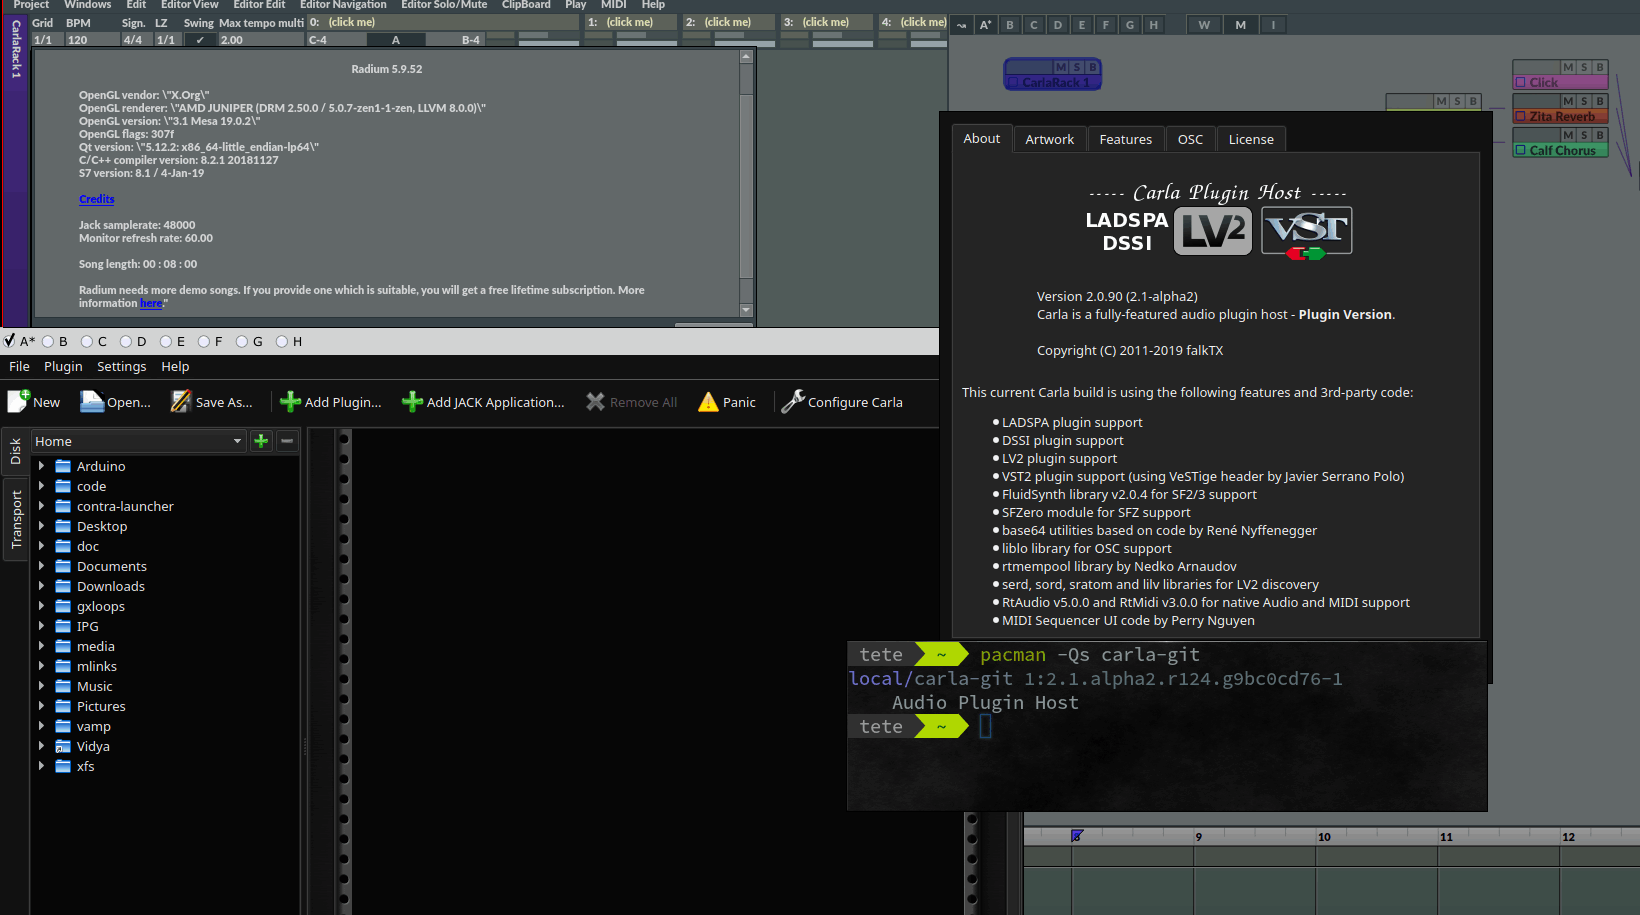The image size is (1640, 915).
Task: Select the A* radio option in the lower A–H row
Action: pyautogui.click(x=10, y=341)
